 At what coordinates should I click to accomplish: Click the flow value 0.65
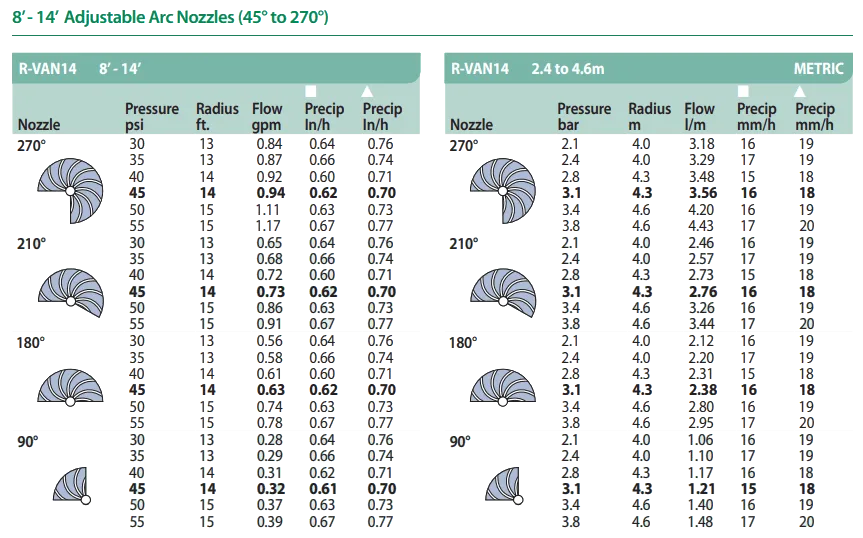pos(269,243)
